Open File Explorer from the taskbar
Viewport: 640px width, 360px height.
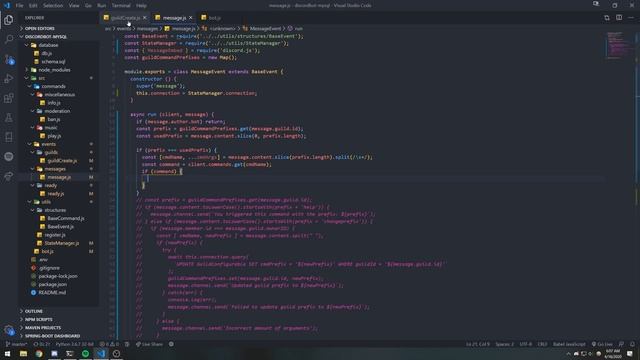pos(23,353)
